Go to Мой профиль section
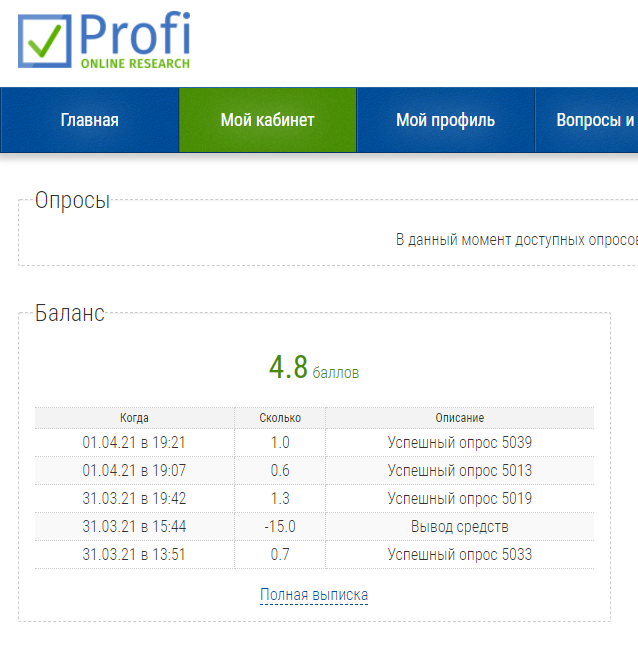 pos(446,120)
